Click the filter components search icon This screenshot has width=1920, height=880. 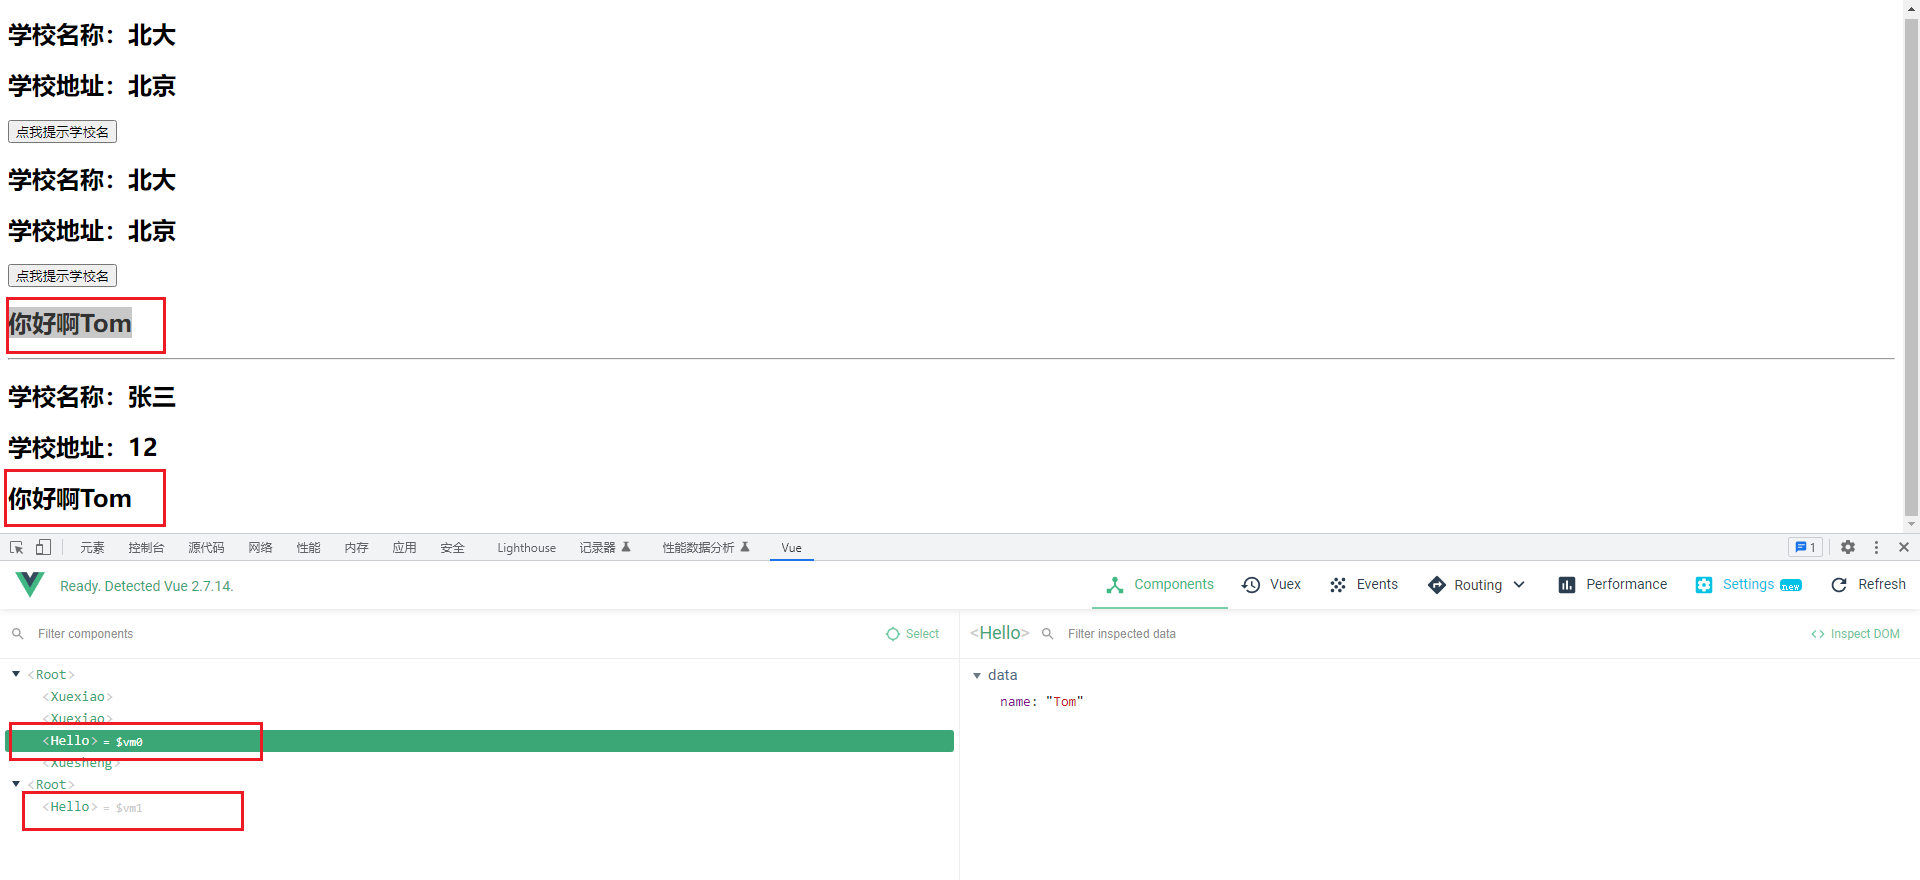[x=18, y=634]
